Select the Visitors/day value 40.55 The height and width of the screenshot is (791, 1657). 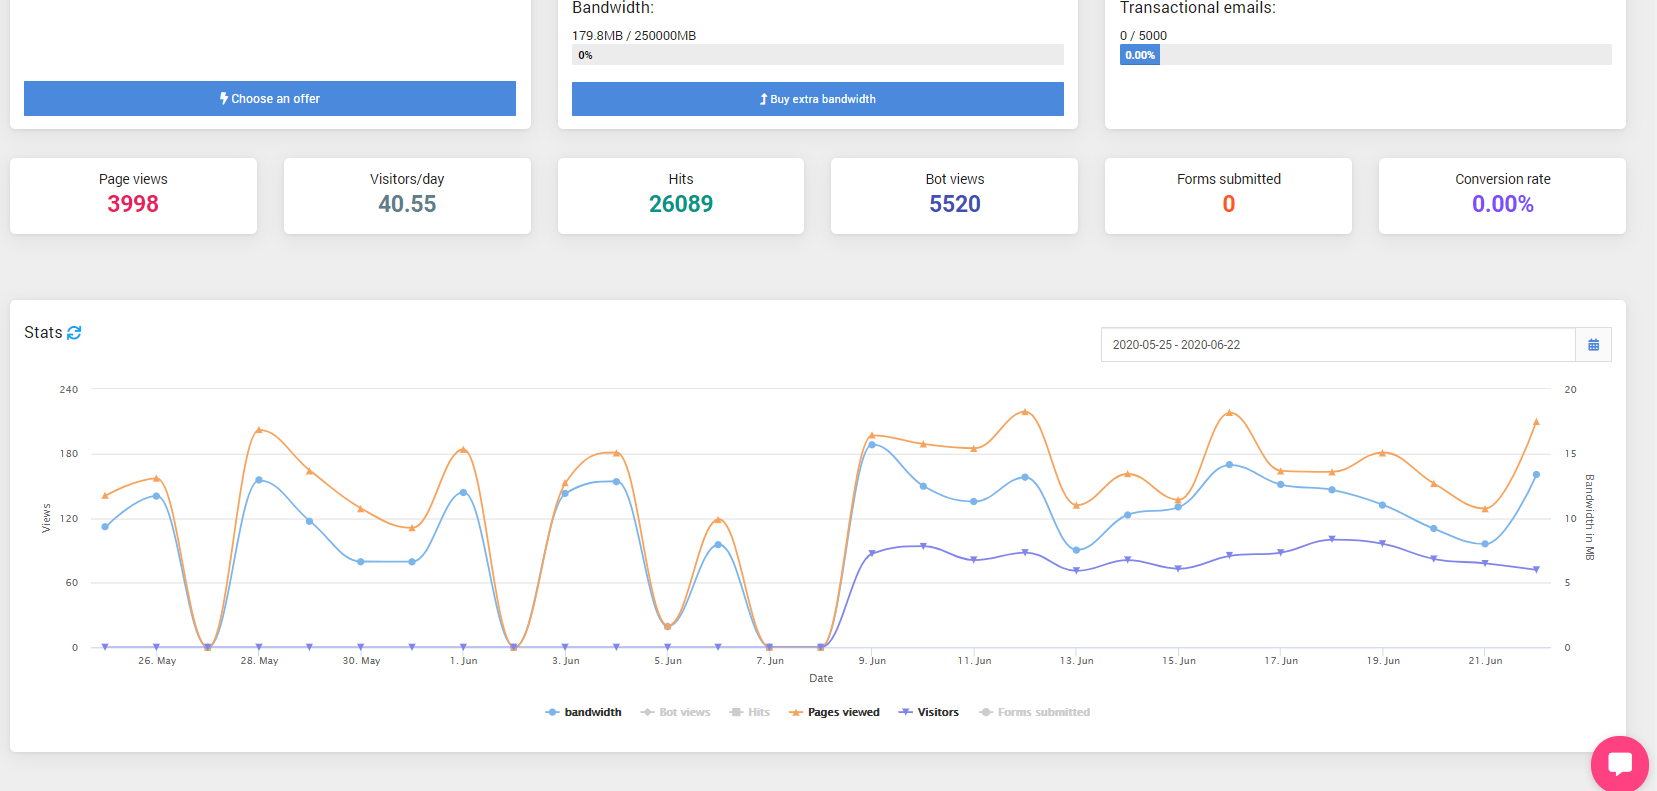point(407,204)
